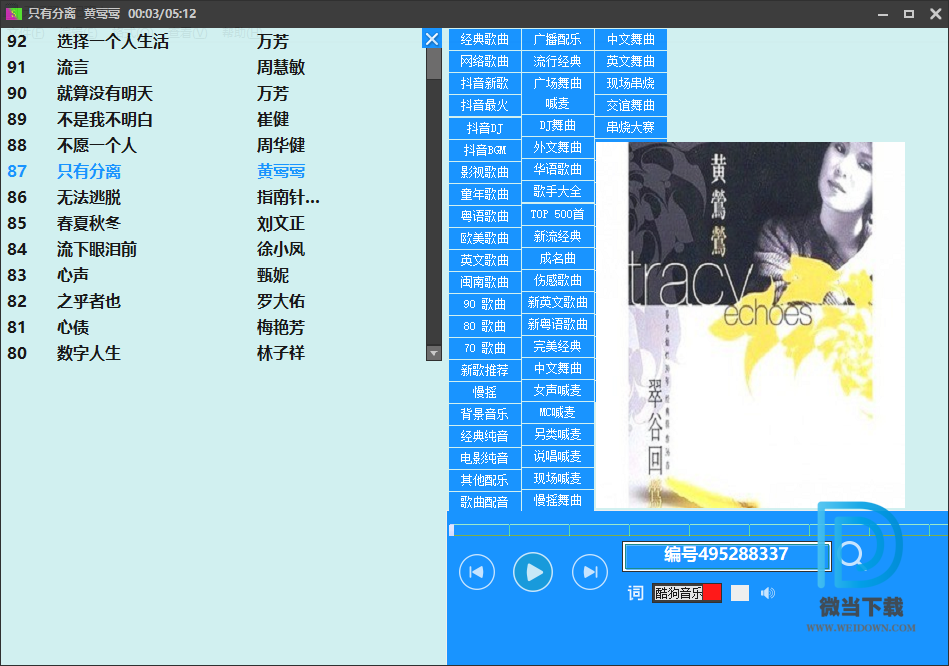The image size is (949, 666).
Task: Choose the 童年歌曲 category
Action: (x=485, y=194)
